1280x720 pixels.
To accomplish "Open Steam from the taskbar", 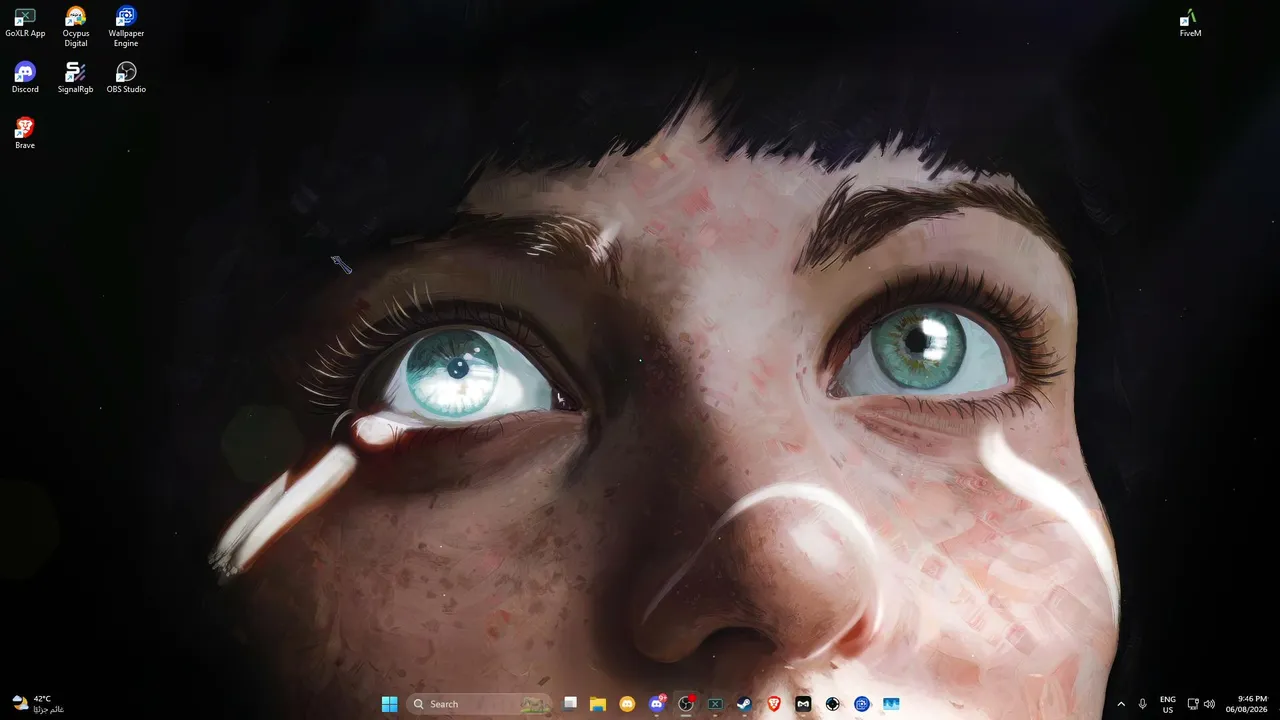I will (x=744, y=704).
